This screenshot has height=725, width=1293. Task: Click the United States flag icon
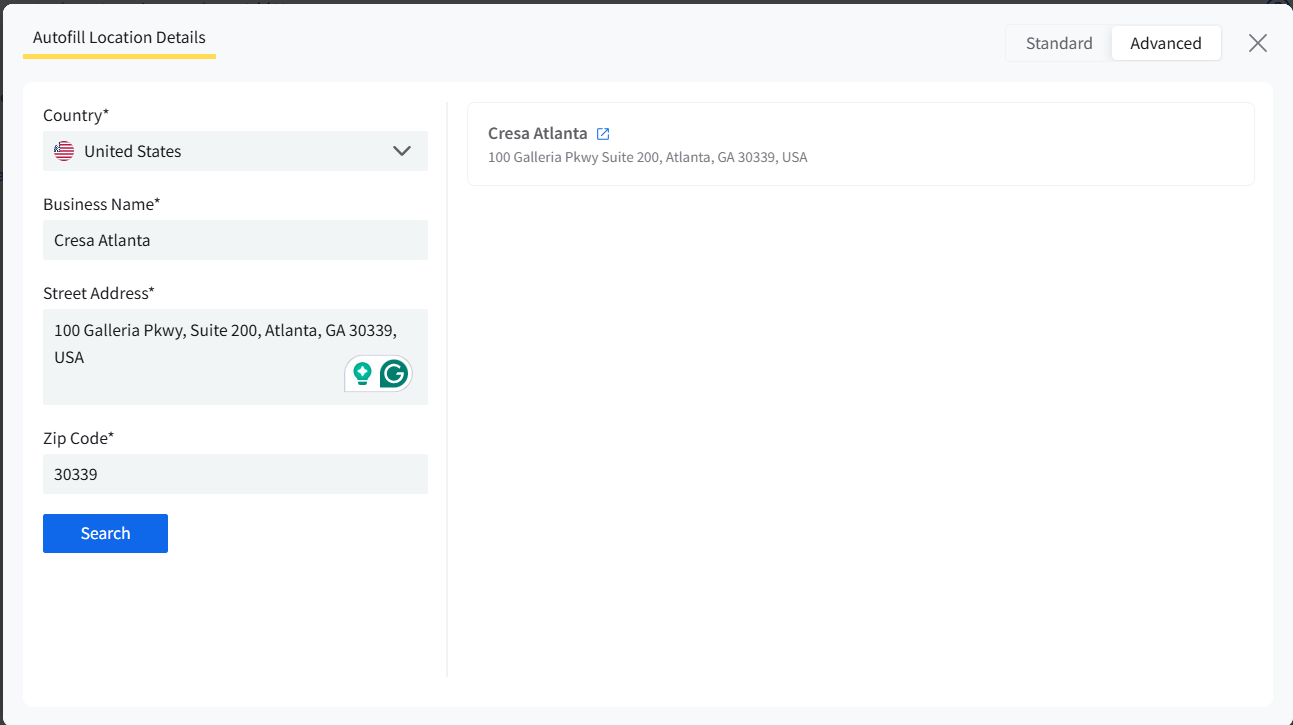tap(64, 151)
